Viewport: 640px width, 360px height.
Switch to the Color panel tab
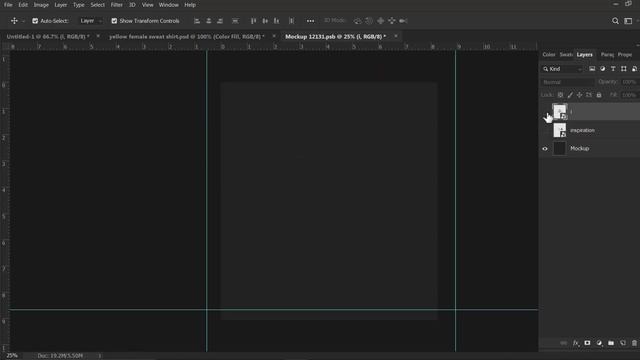tap(549, 54)
